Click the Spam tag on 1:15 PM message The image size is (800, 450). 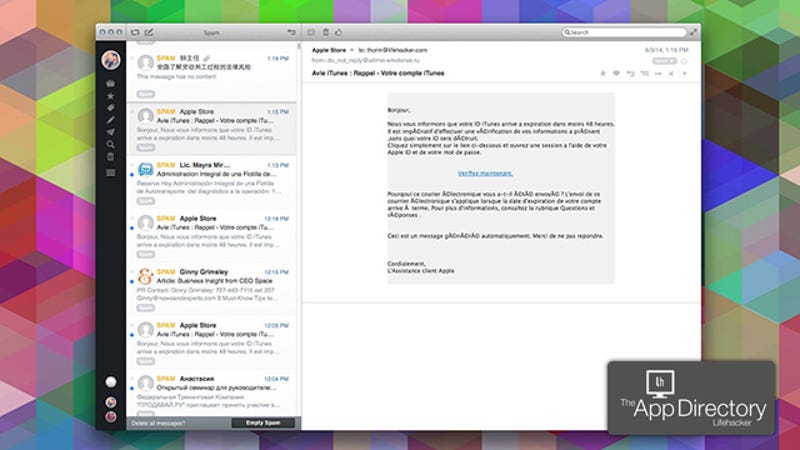coord(145,147)
